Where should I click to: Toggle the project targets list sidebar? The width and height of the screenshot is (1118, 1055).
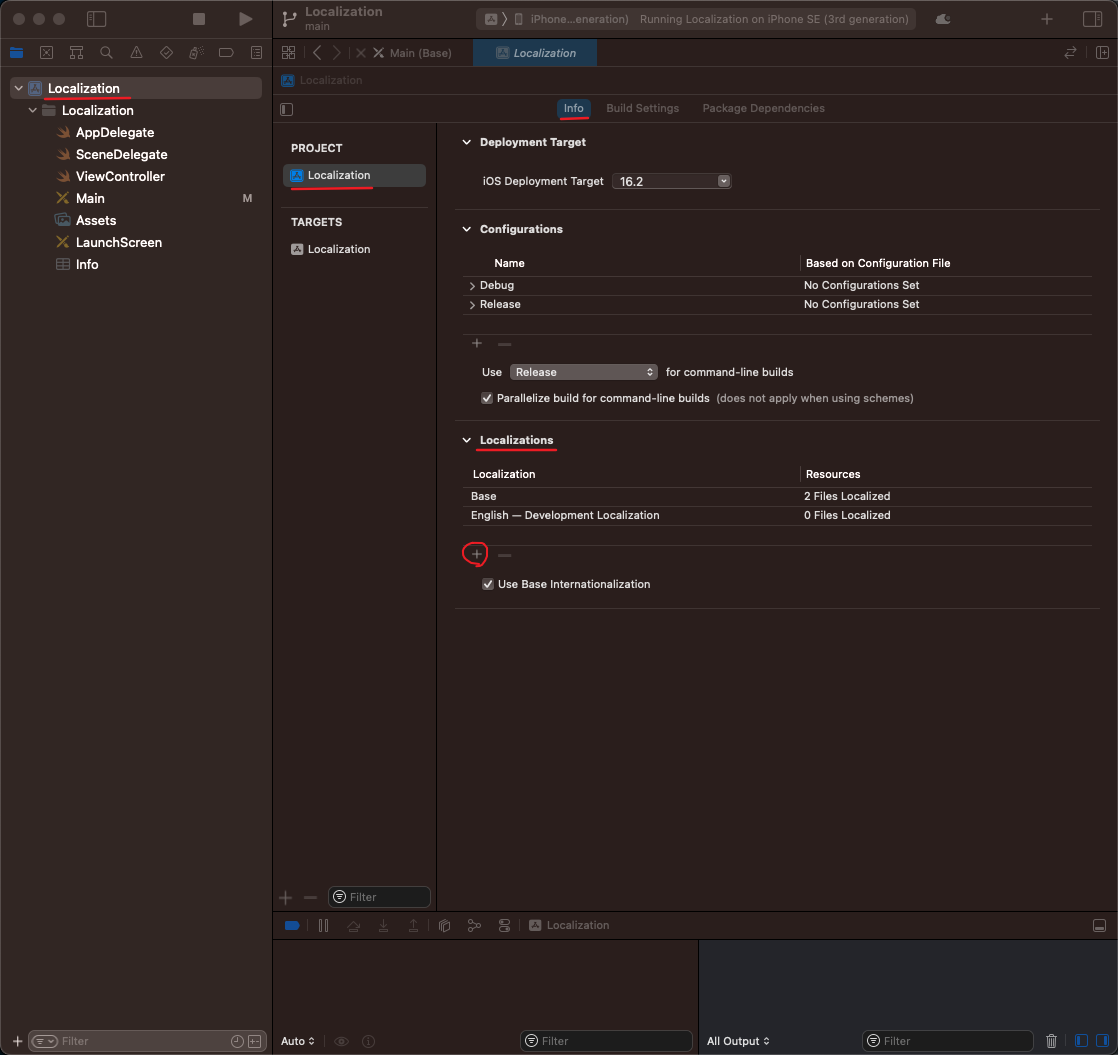point(287,109)
